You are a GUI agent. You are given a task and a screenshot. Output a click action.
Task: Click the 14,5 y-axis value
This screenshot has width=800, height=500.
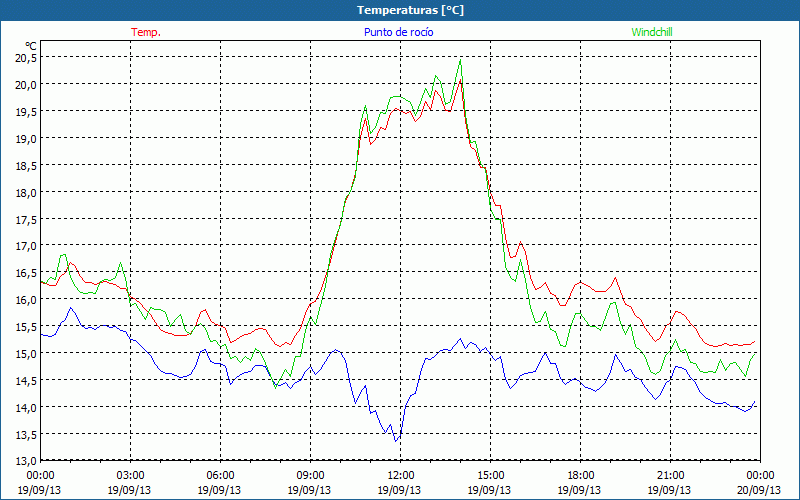26,381
